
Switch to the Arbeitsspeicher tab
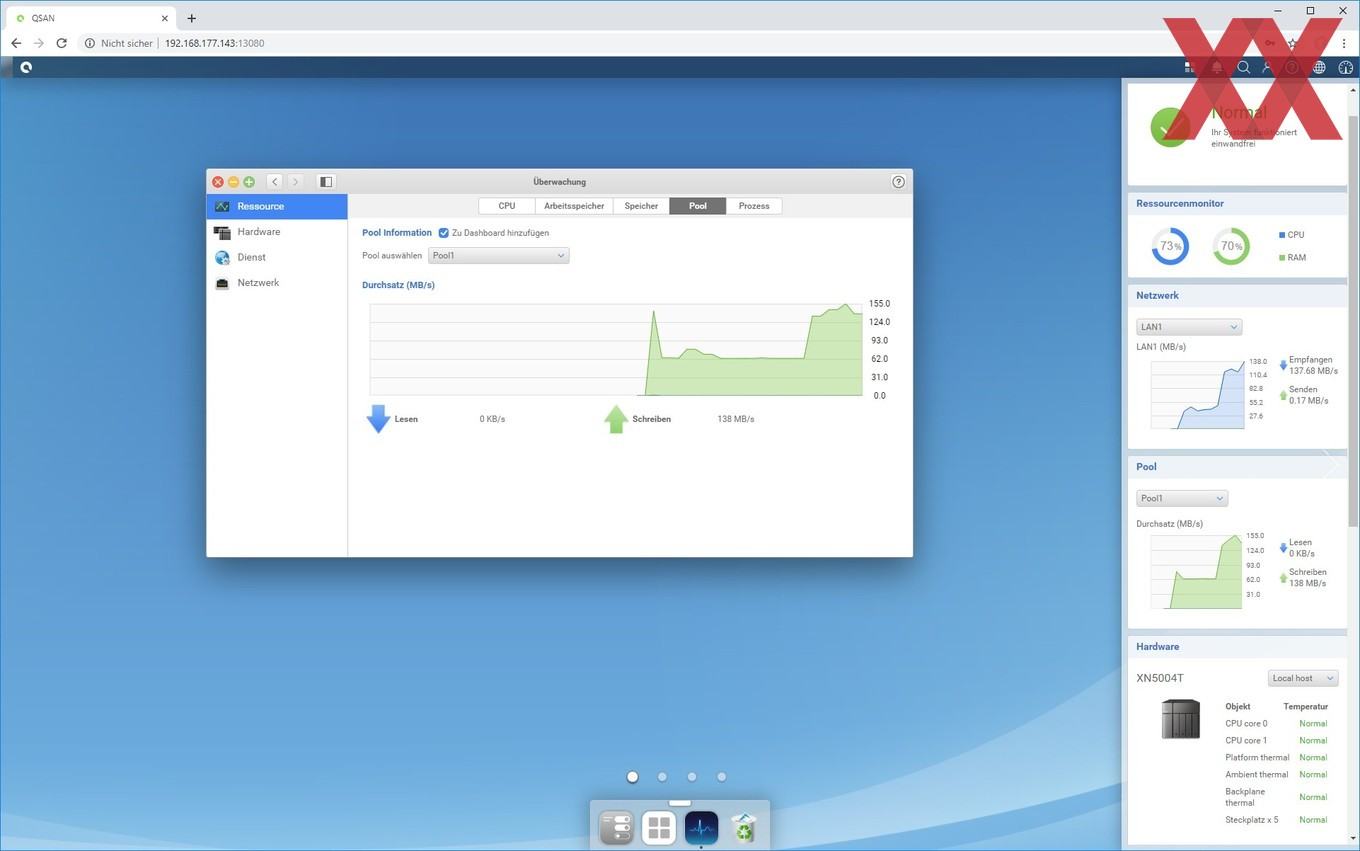[x=574, y=206]
